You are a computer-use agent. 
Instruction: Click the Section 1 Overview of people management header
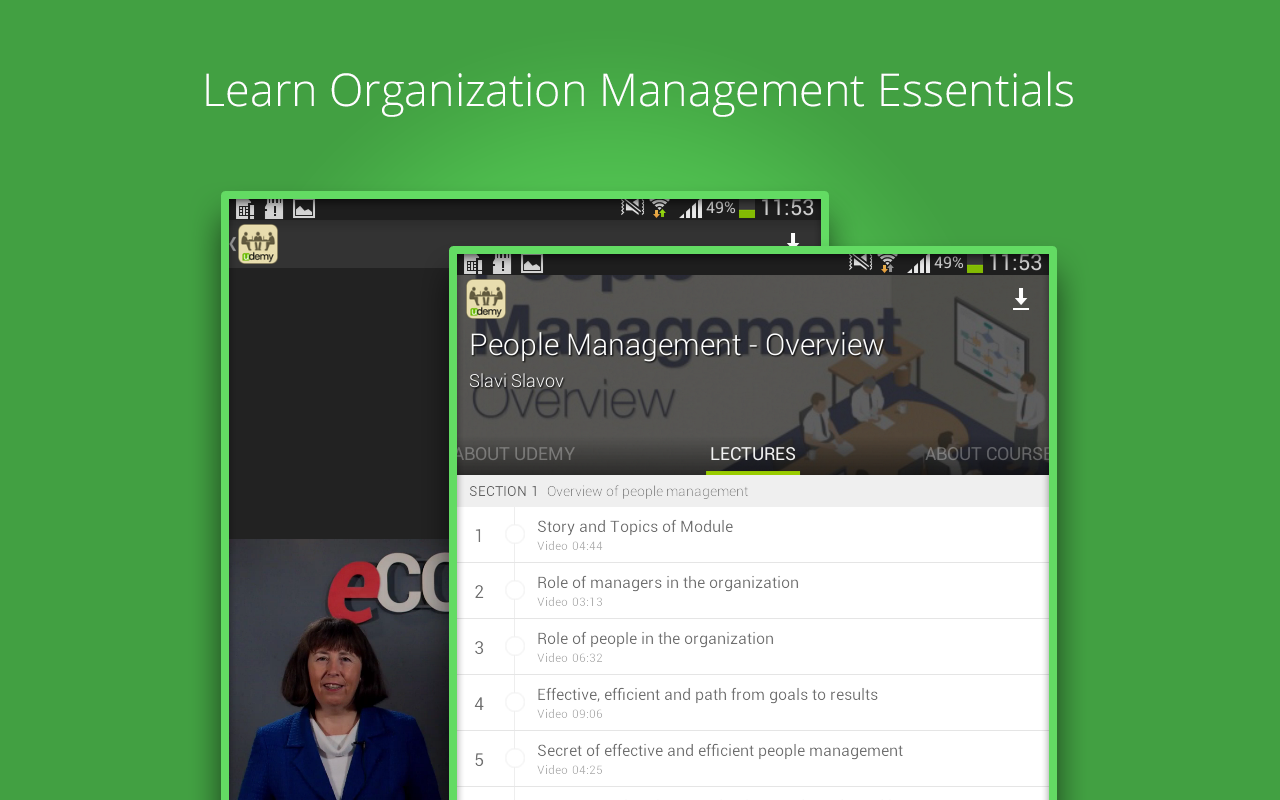753,491
